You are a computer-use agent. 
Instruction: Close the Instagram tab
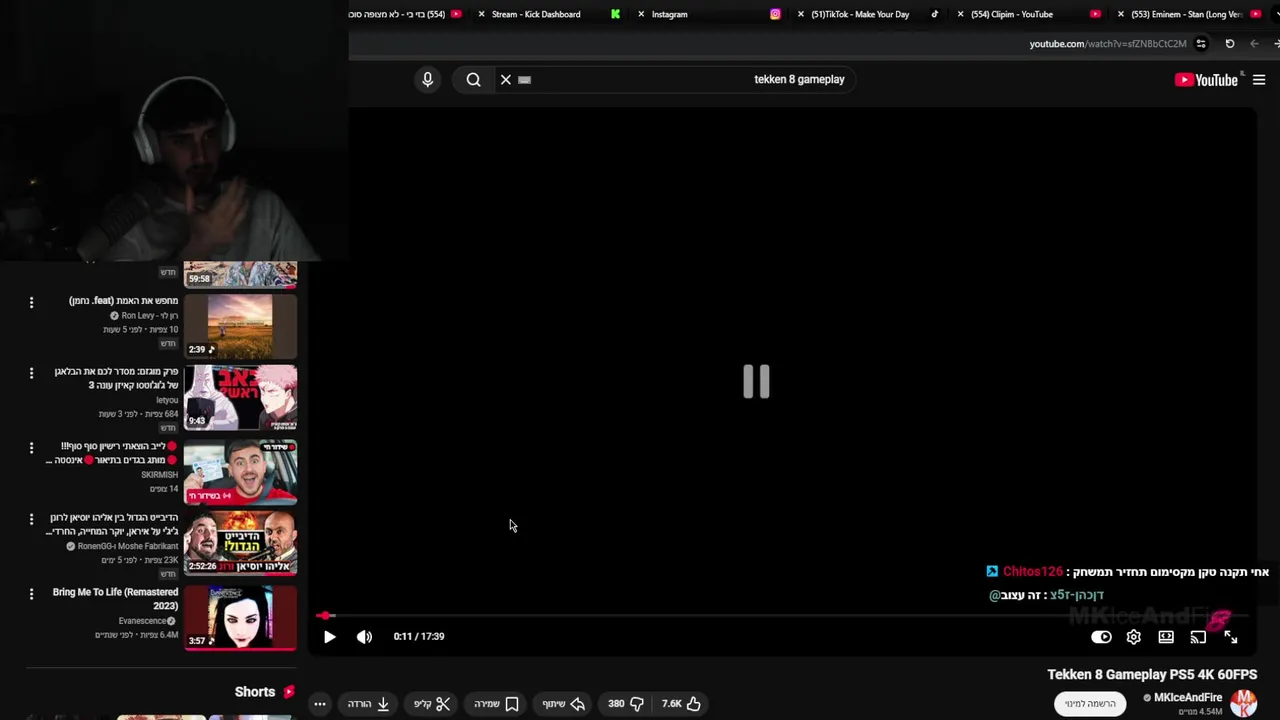click(x=641, y=14)
